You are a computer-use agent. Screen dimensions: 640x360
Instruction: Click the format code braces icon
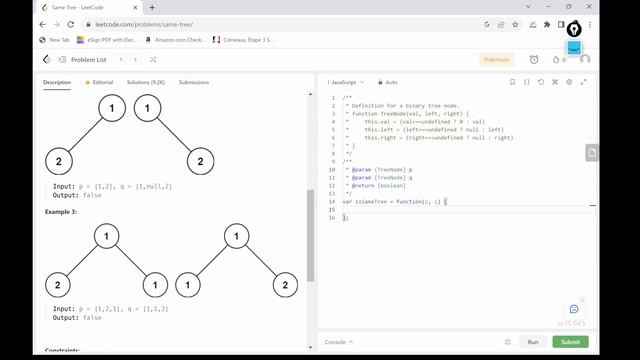coord(527,82)
